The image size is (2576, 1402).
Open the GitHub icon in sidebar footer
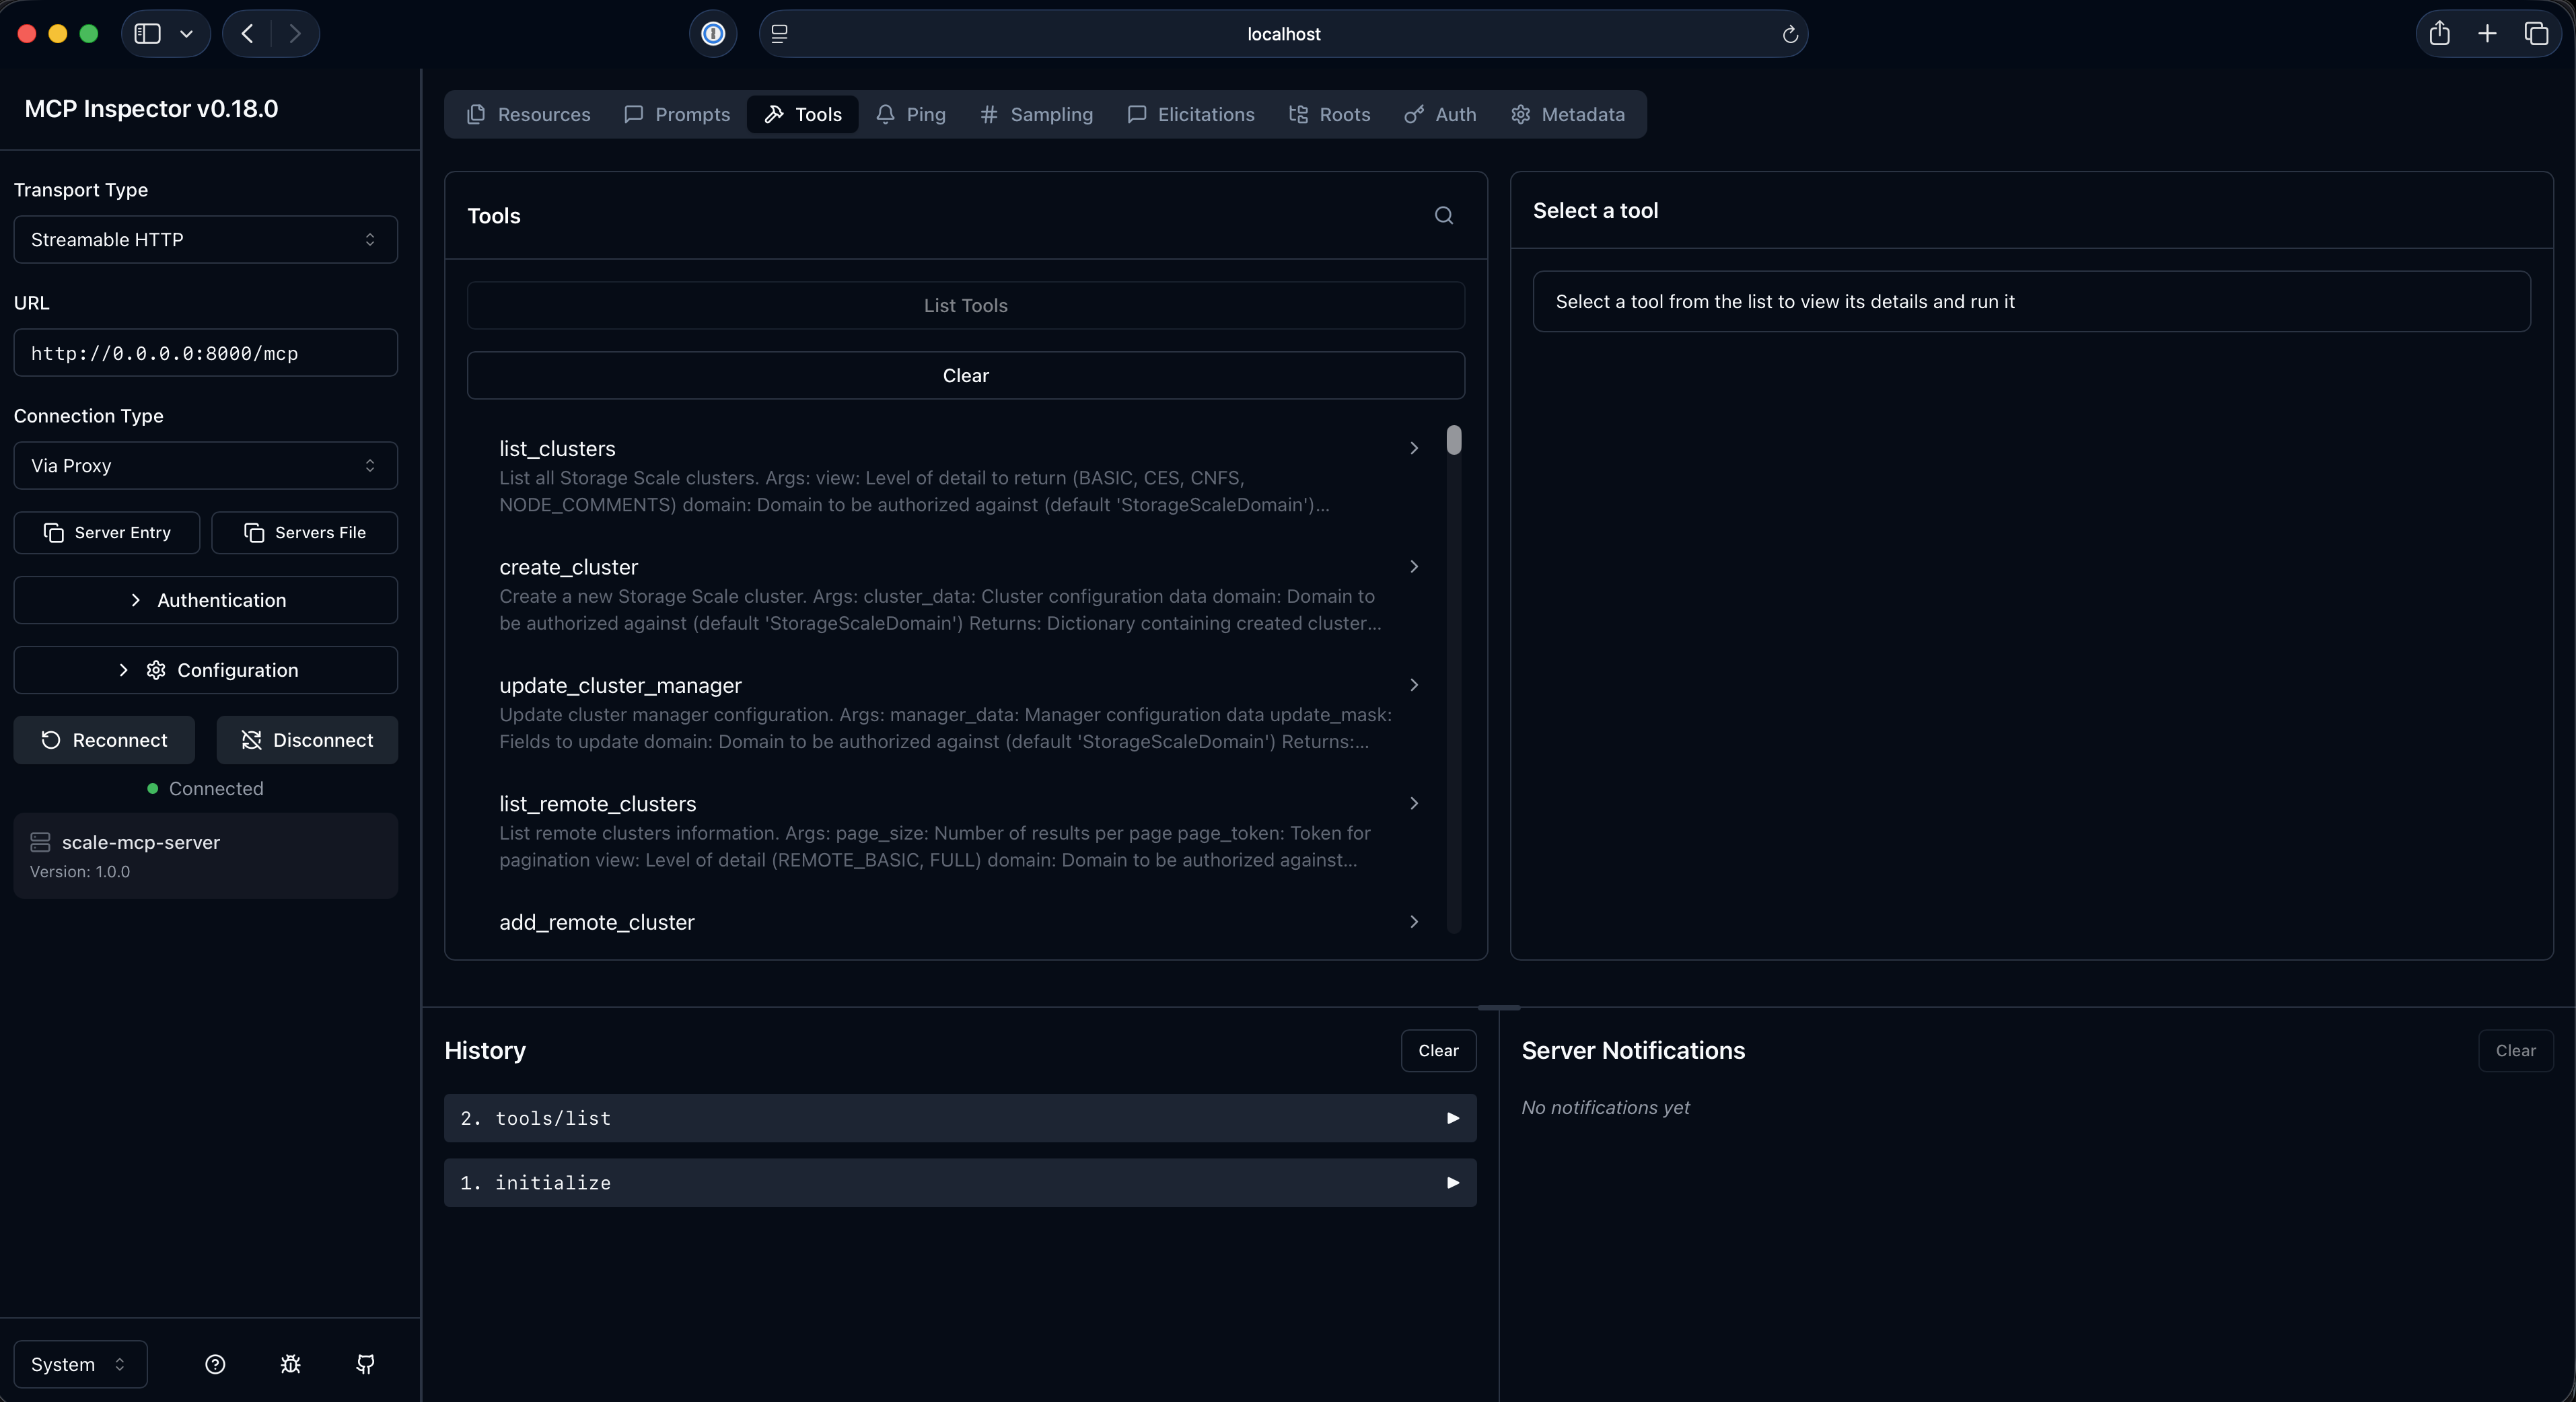click(x=366, y=1364)
